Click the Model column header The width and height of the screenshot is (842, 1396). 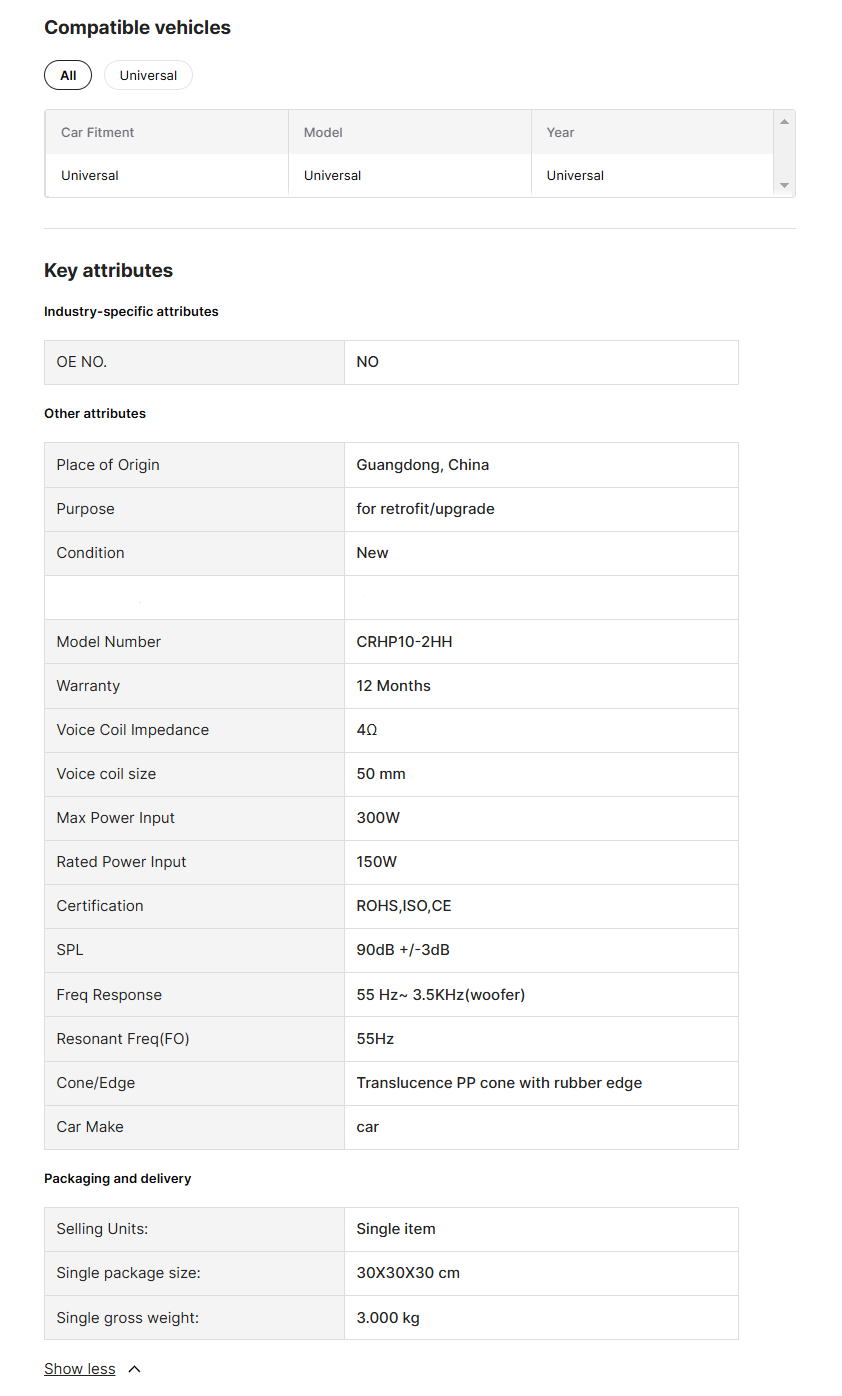coord(323,132)
